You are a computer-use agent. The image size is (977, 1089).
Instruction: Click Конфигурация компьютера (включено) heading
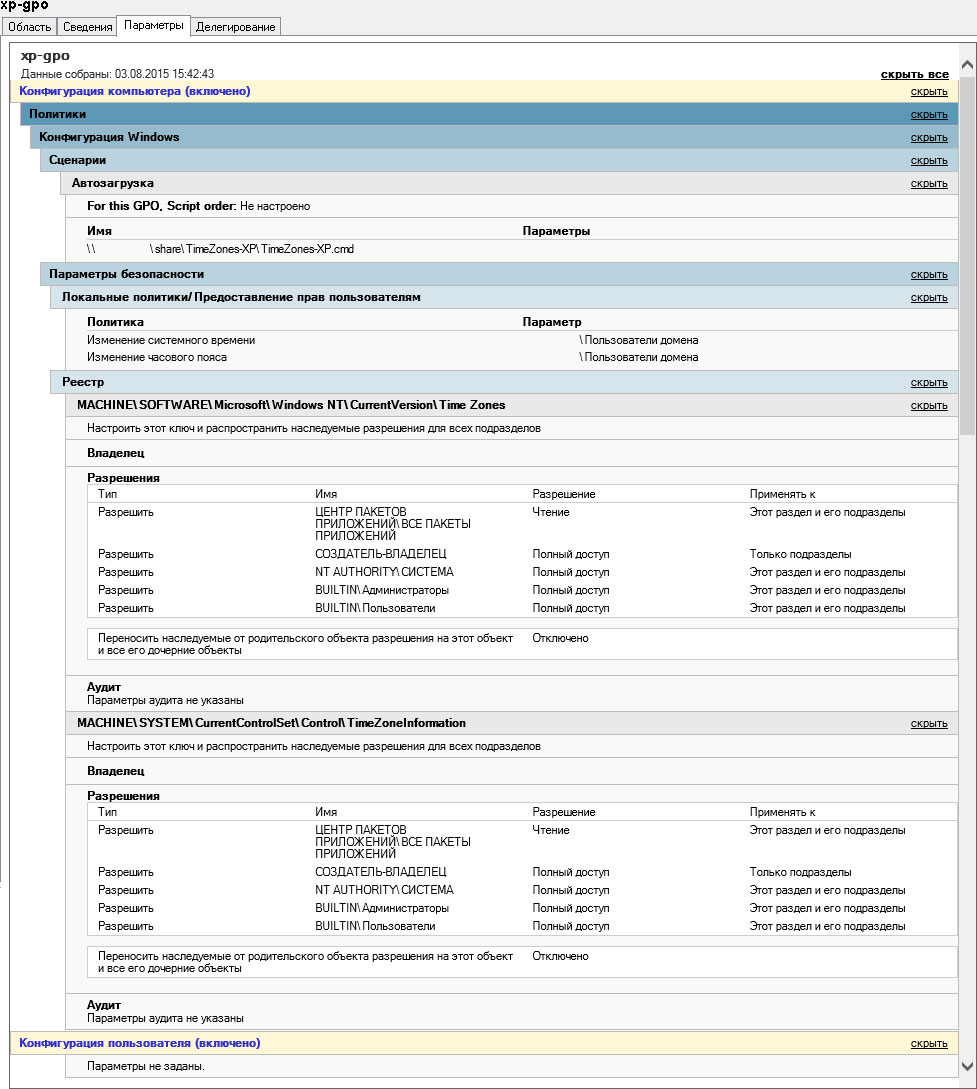[135, 91]
